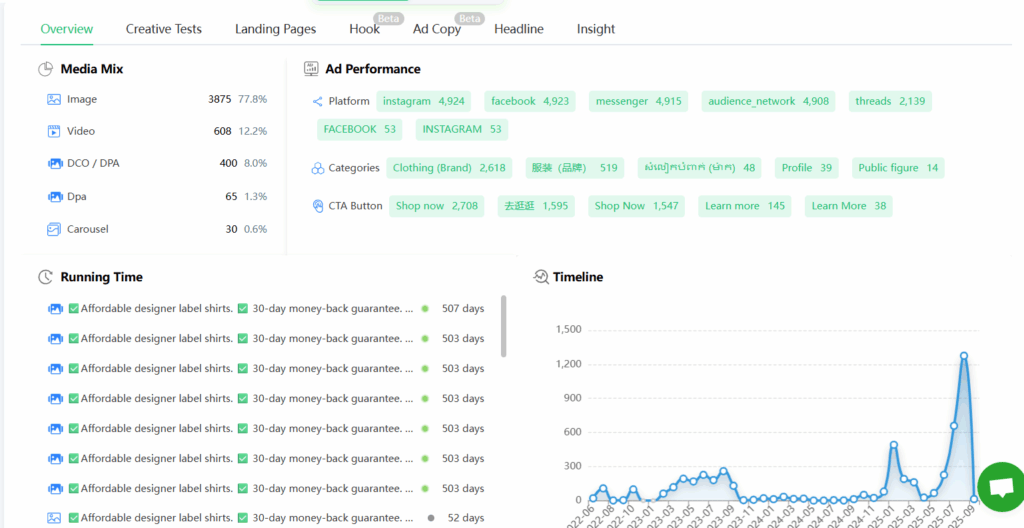Filter by instagram 4,924 platform tag

click(424, 101)
